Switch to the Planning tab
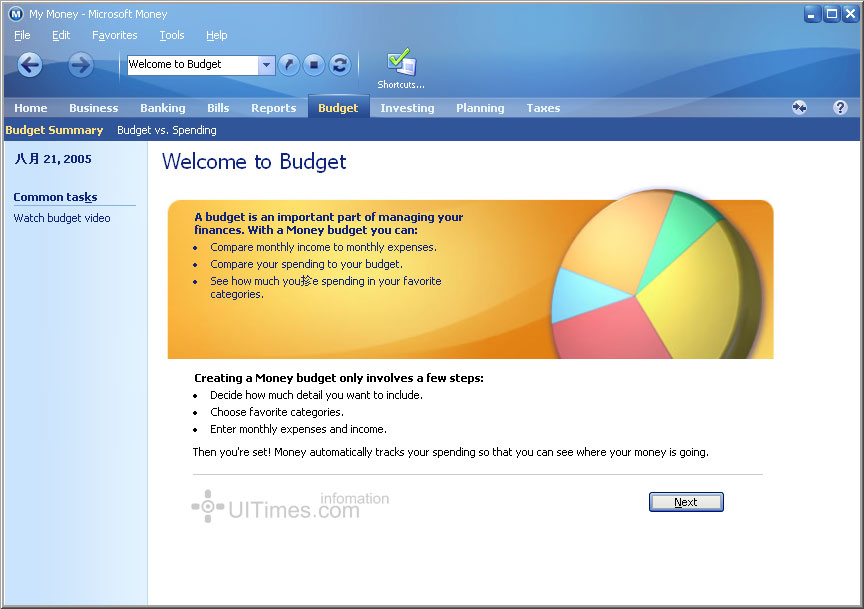Viewport: 864px width, 609px height. (480, 108)
